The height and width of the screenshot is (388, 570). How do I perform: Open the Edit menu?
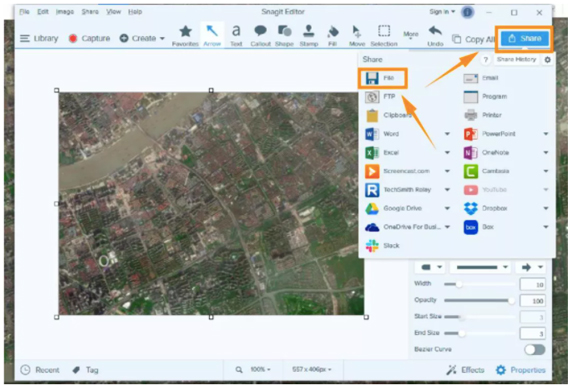(x=43, y=12)
